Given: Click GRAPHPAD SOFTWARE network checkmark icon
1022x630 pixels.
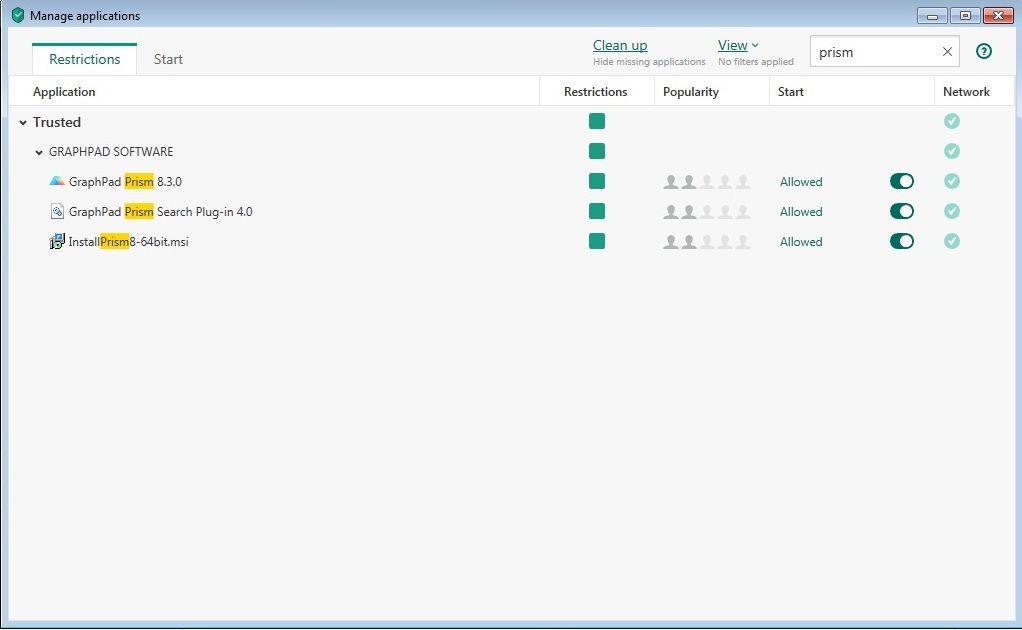Looking at the screenshot, I should (952, 151).
